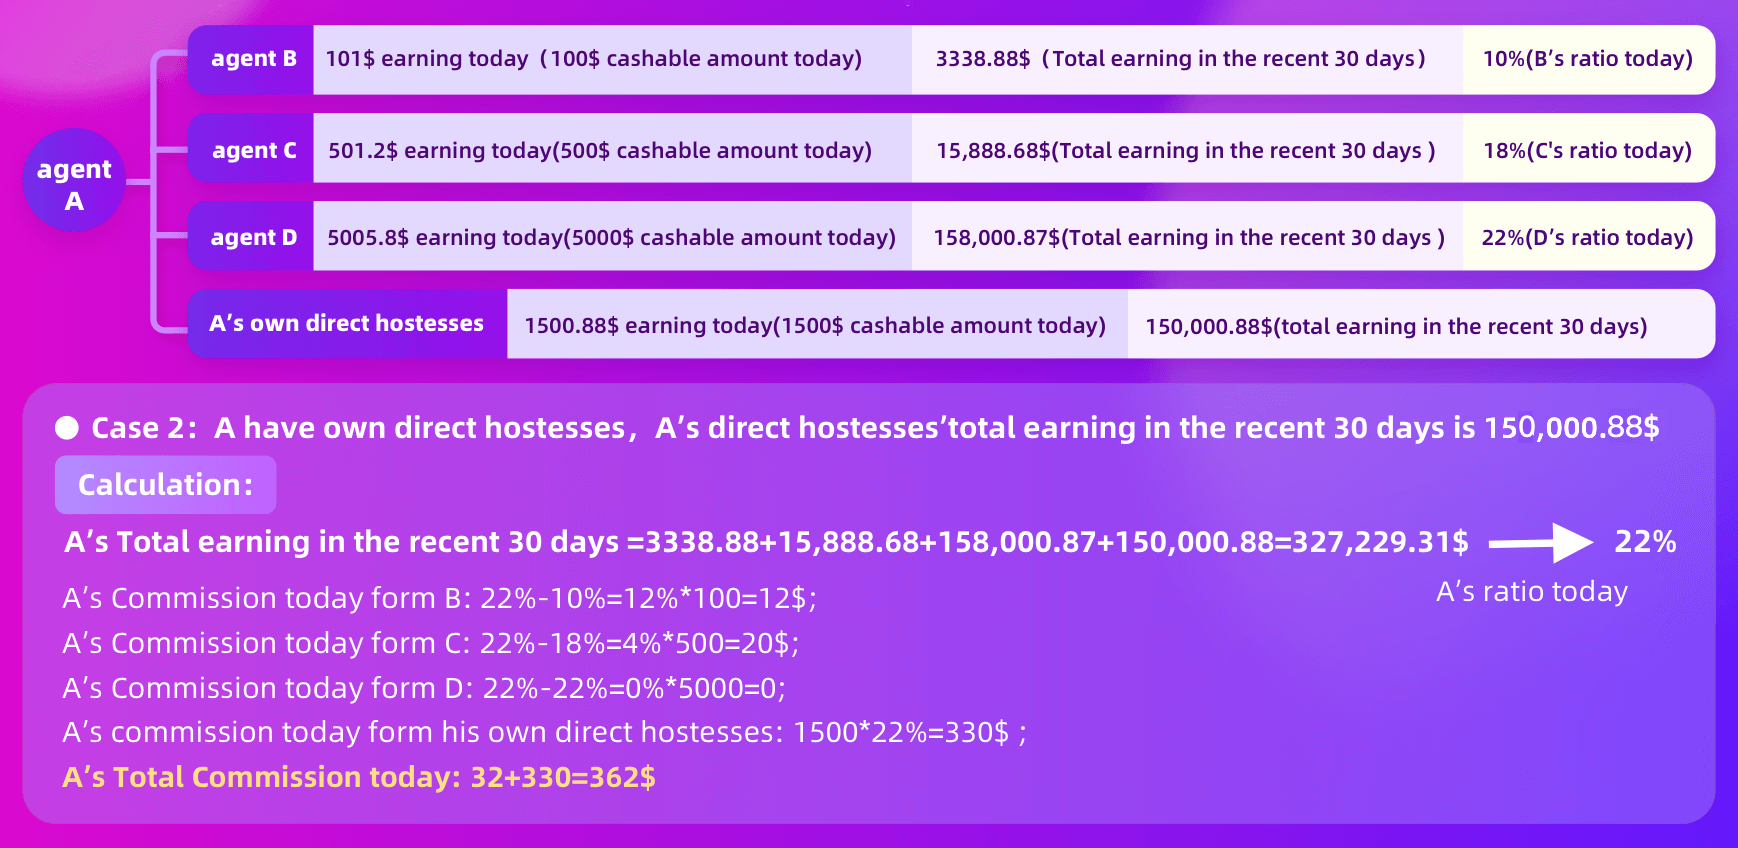Select the agent C label
The width and height of the screenshot is (1738, 848).
click(x=253, y=150)
